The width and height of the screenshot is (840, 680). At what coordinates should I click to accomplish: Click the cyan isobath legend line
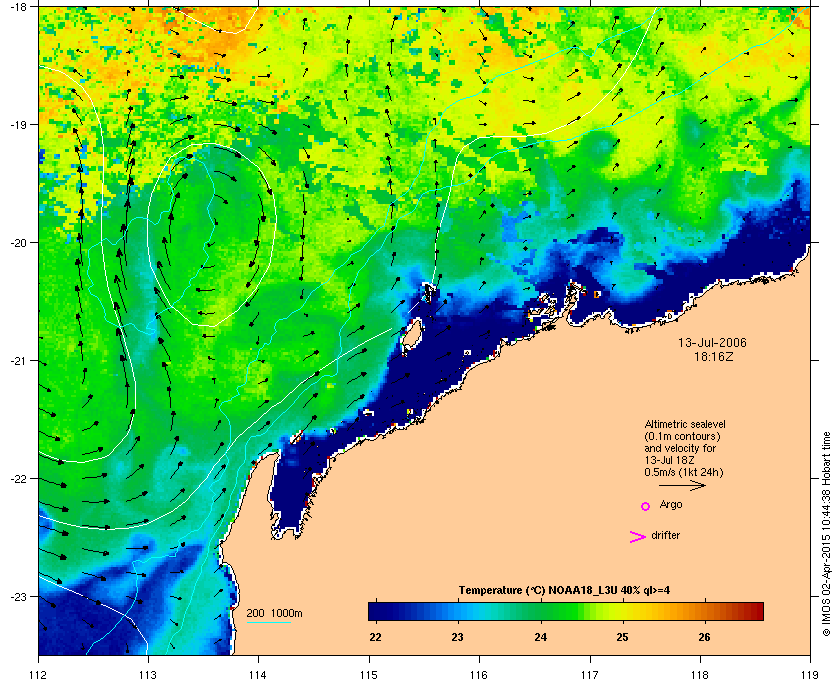coord(268,622)
